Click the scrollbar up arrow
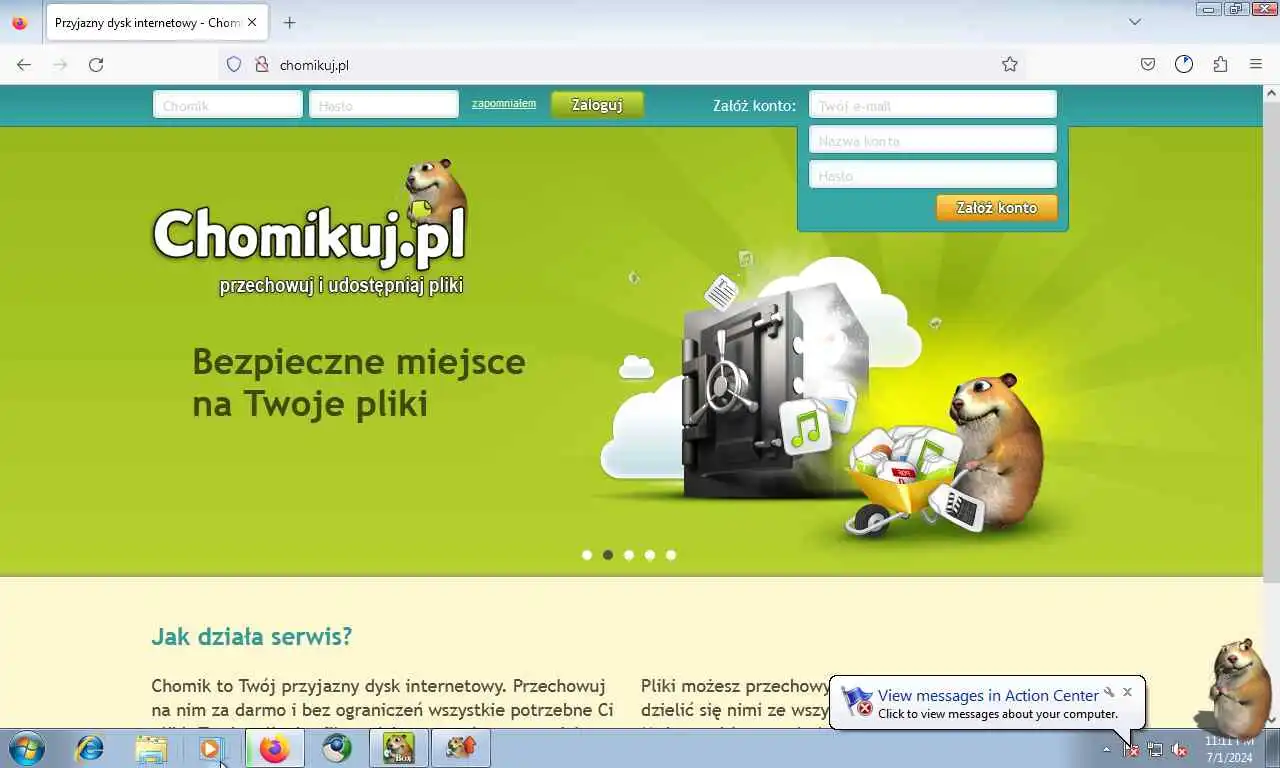 pyautogui.click(x=1271, y=93)
